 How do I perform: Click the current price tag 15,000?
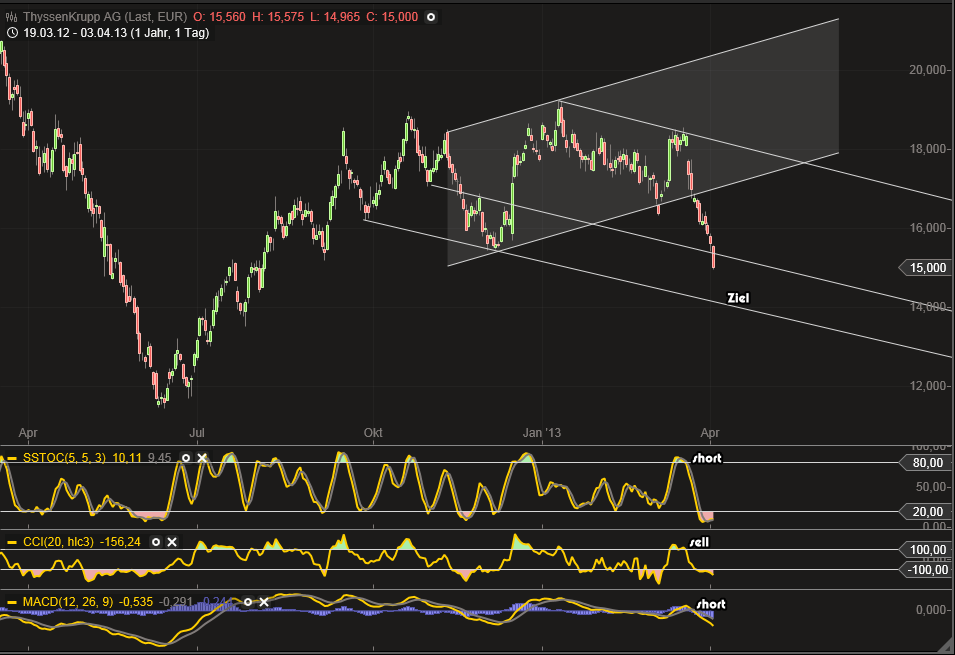(x=925, y=267)
